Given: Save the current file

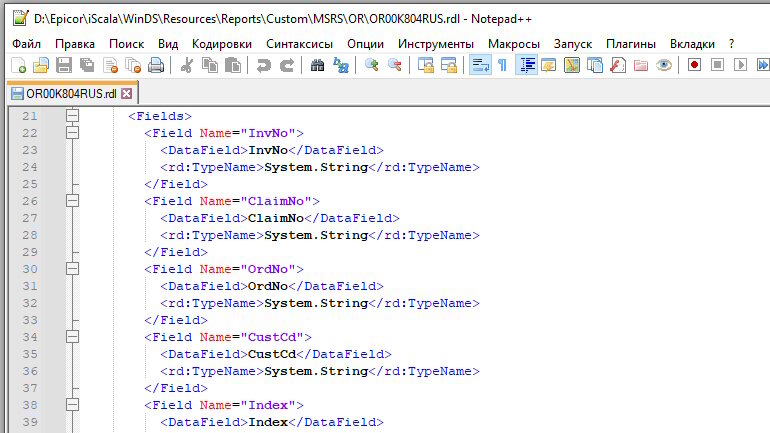Looking at the screenshot, I should 64,65.
